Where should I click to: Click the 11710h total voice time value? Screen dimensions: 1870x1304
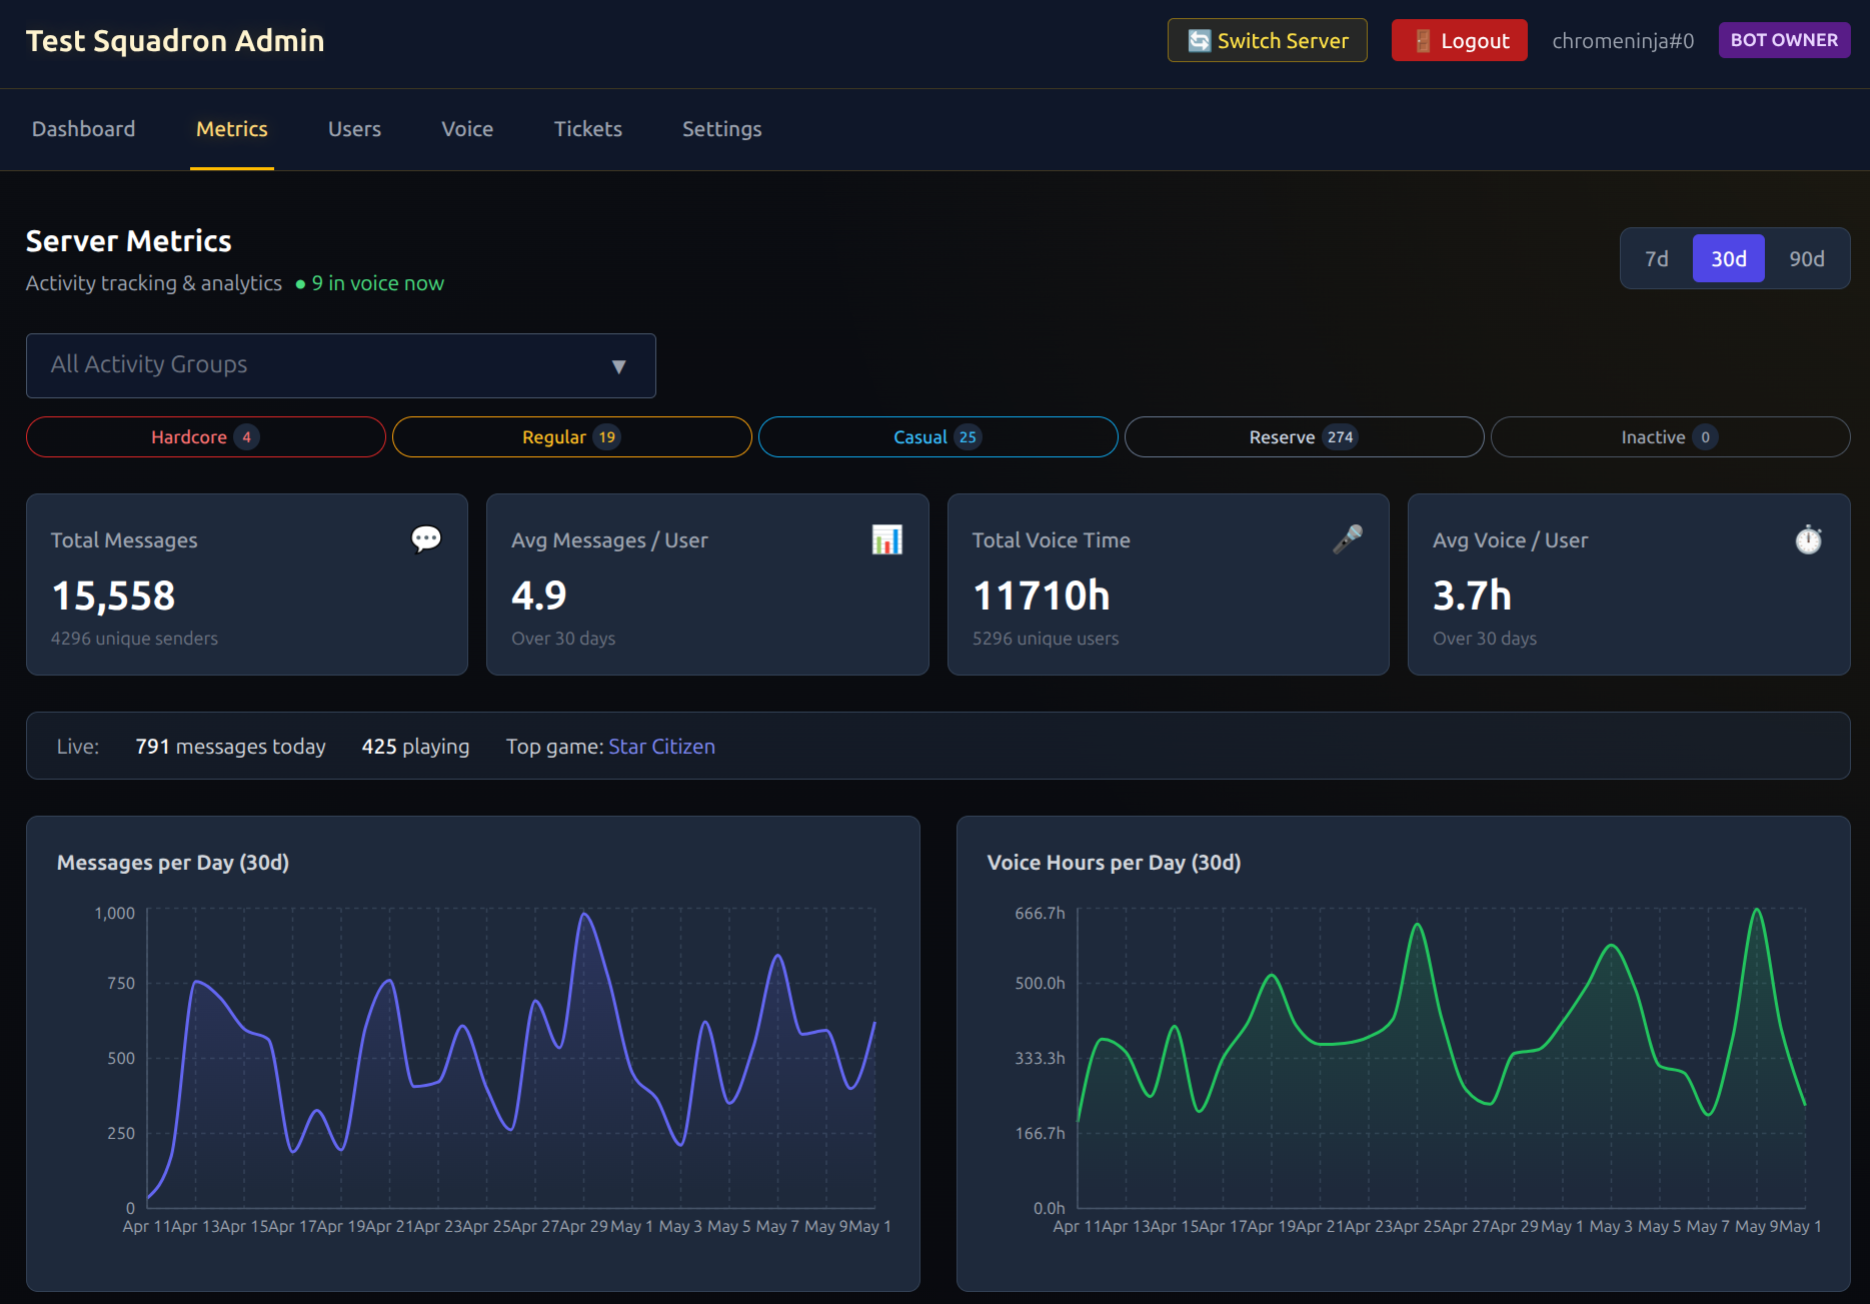coord(1041,596)
